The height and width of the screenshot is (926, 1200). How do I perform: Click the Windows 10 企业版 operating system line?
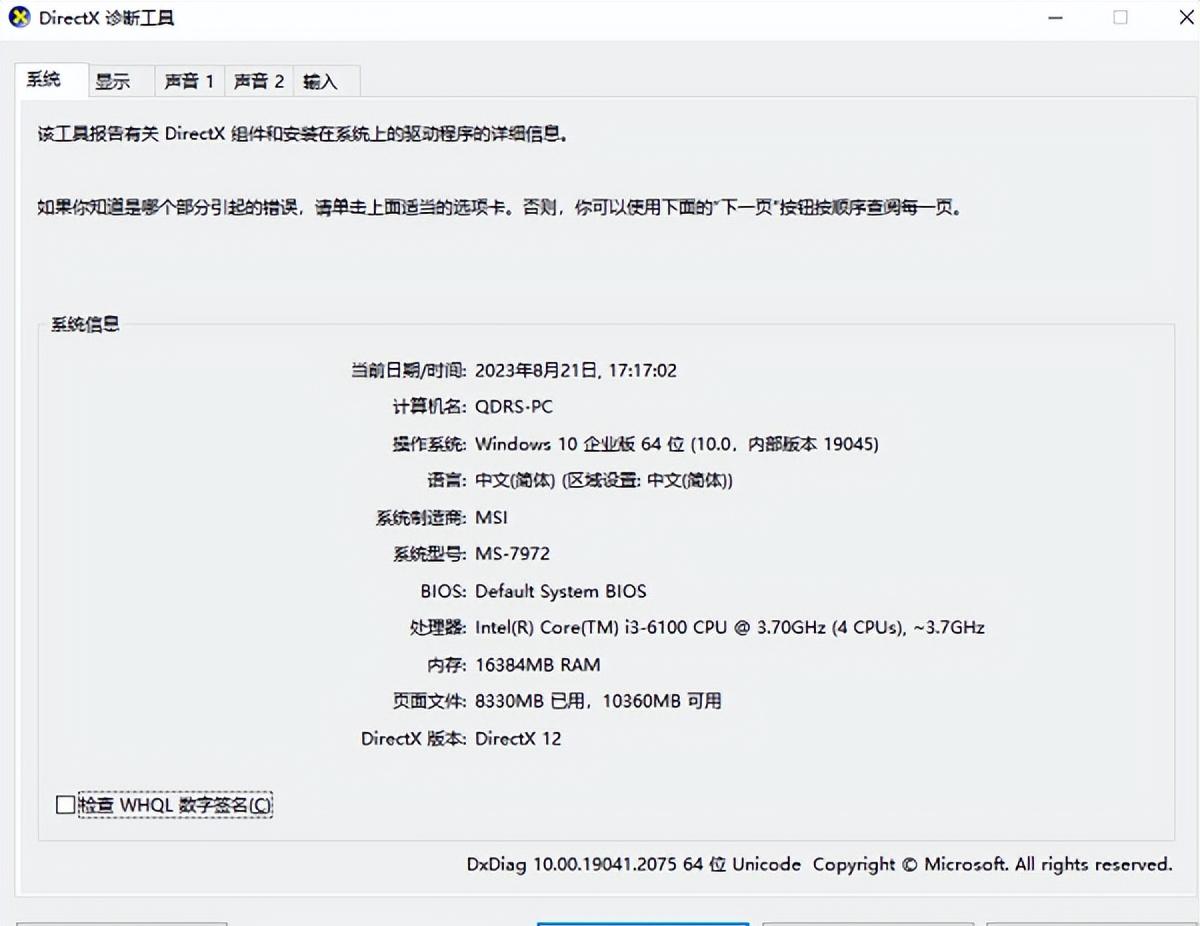(x=676, y=443)
